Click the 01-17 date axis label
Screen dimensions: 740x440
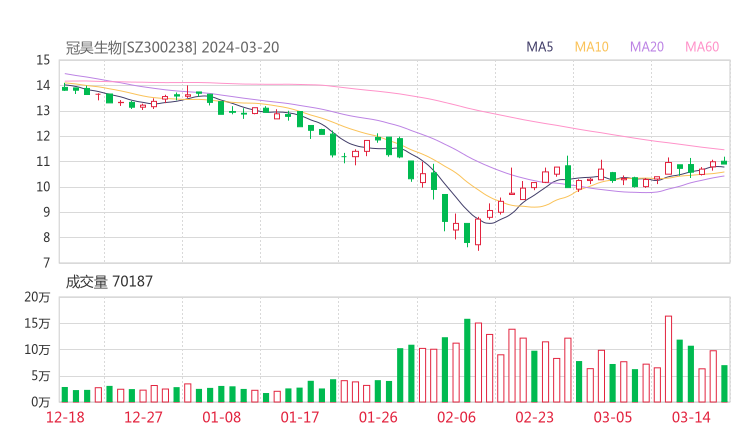pos(300,417)
